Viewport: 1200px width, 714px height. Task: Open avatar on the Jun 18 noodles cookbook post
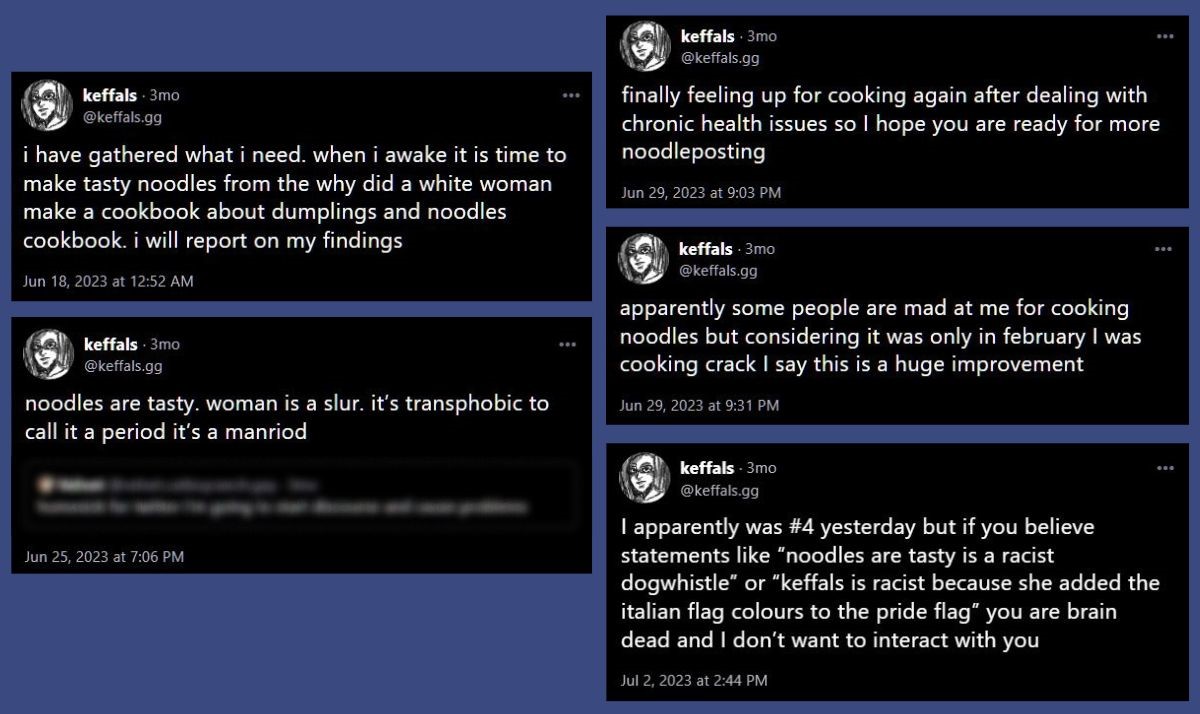click(48, 105)
